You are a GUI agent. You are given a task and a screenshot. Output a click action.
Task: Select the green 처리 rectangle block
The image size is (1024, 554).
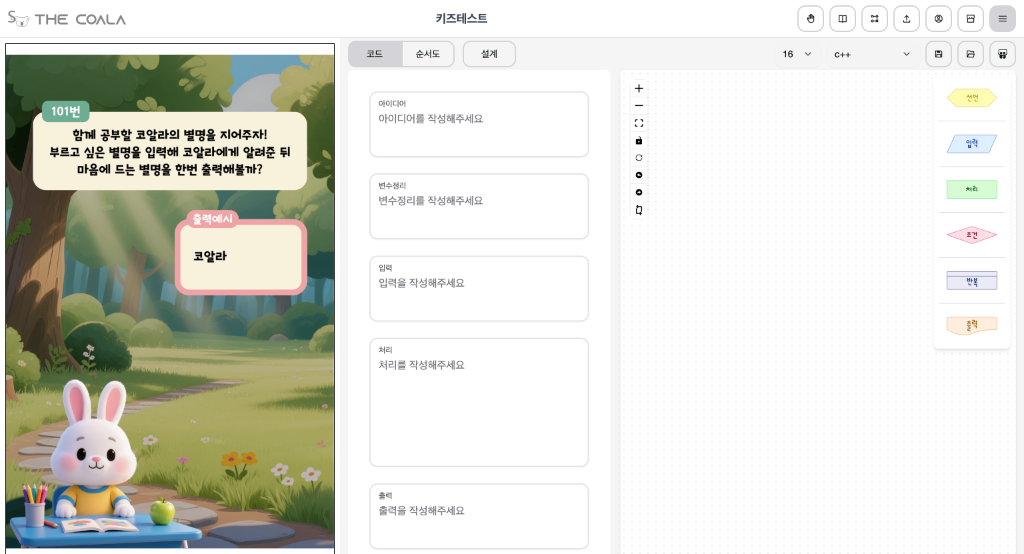[x=972, y=189]
